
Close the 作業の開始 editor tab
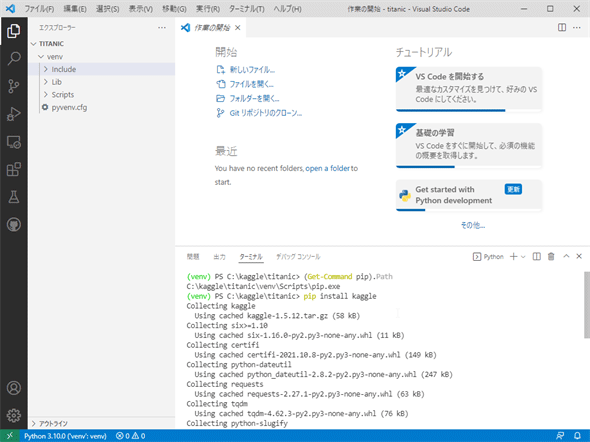pos(237,27)
